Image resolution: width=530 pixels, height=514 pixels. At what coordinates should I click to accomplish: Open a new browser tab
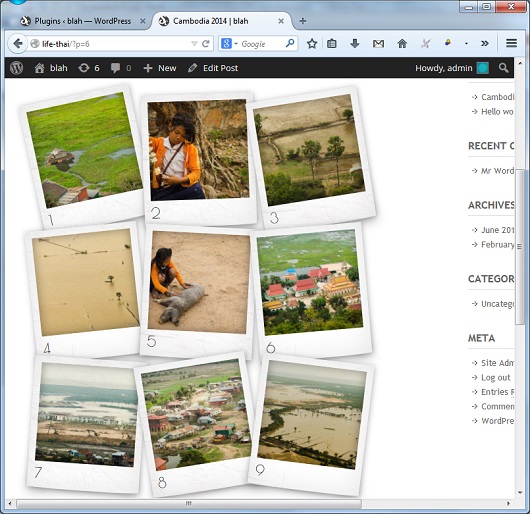point(303,21)
